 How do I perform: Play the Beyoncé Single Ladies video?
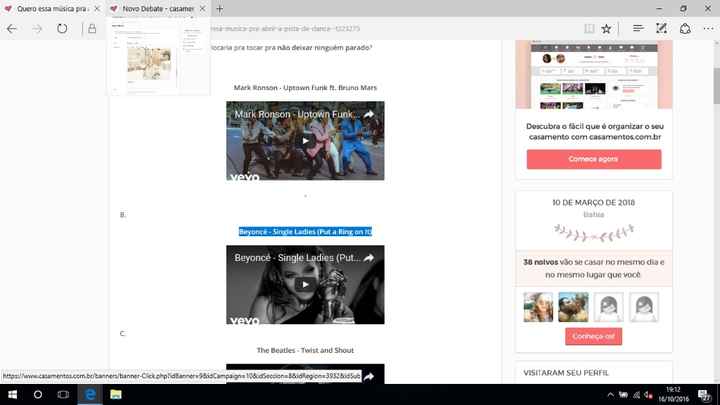[x=305, y=285]
